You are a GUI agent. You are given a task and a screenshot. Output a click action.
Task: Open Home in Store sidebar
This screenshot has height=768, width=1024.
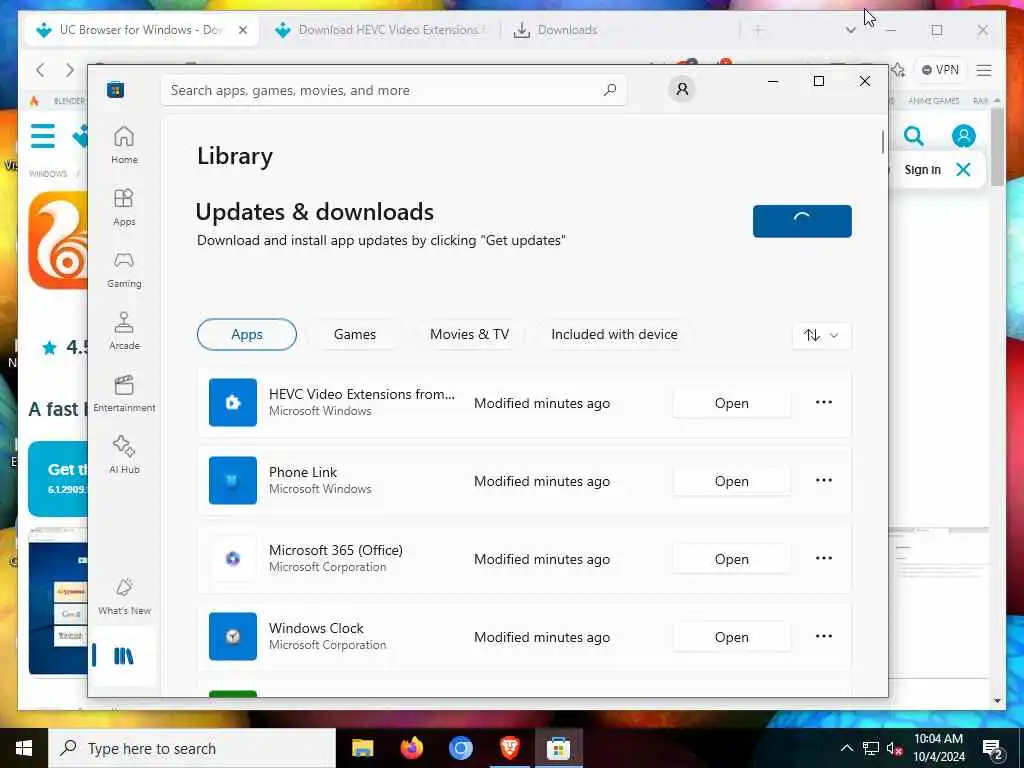(124, 145)
